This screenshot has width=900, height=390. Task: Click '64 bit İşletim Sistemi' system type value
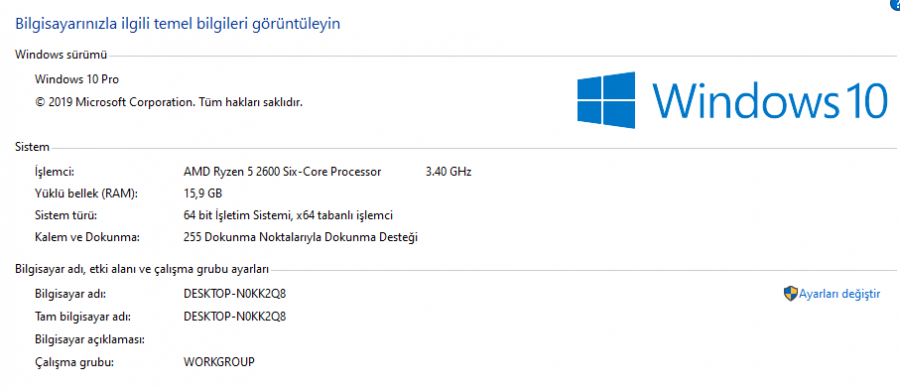tap(288, 215)
